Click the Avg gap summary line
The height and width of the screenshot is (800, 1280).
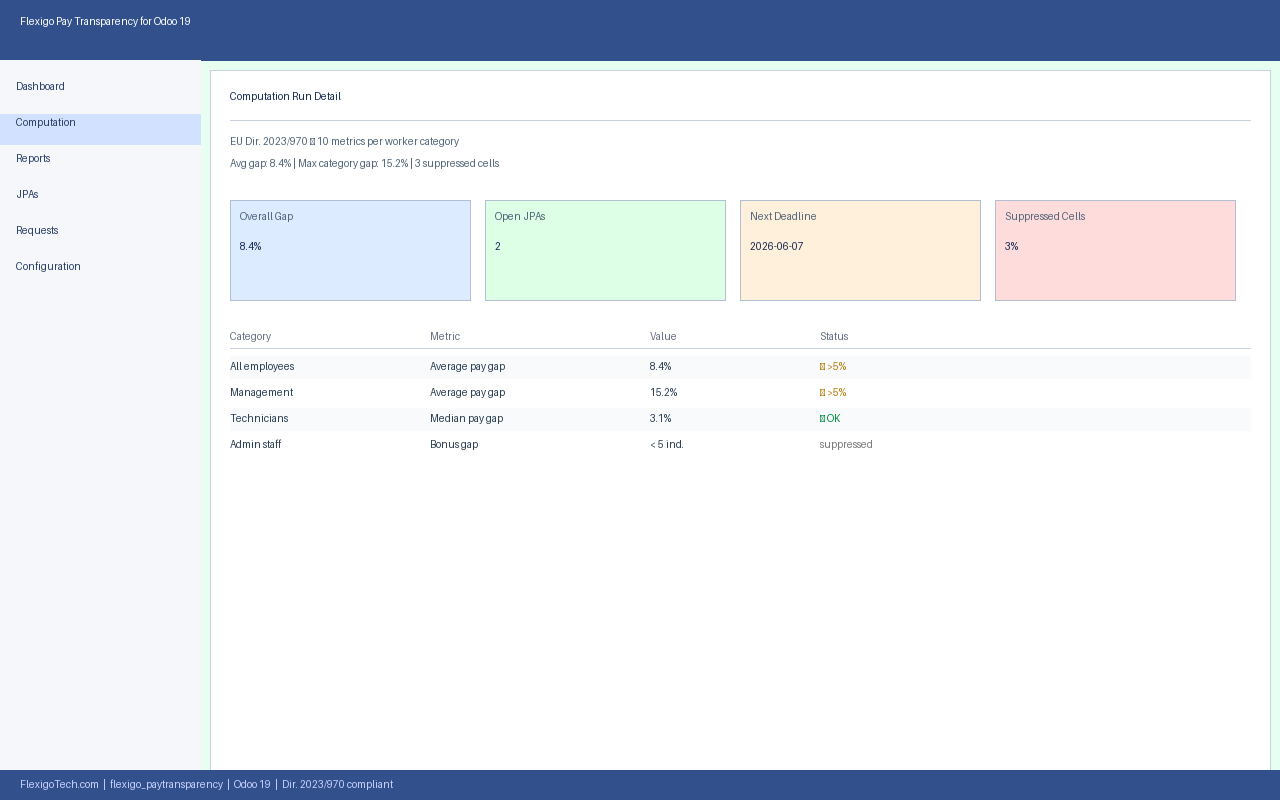click(x=364, y=164)
